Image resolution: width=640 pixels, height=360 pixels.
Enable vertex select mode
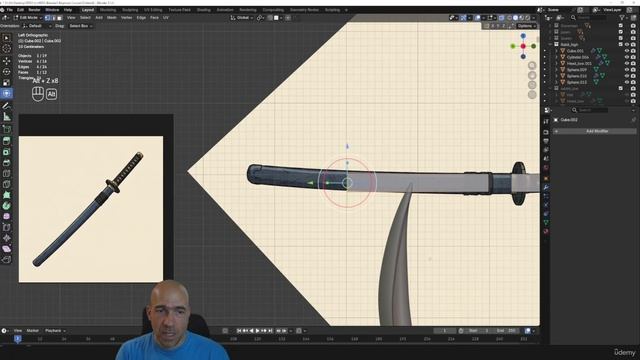tap(48, 18)
